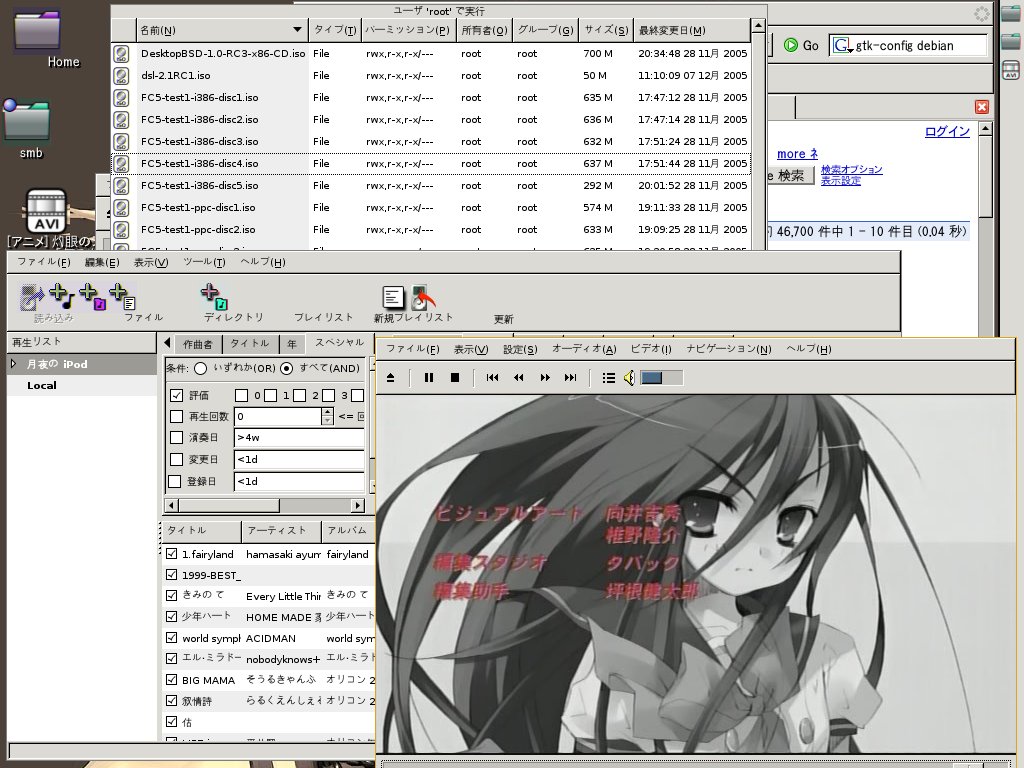This screenshot has height=768, width=1024.
Task: Uncheck the 1.fairyland track checkbox
Action: tap(172, 554)
